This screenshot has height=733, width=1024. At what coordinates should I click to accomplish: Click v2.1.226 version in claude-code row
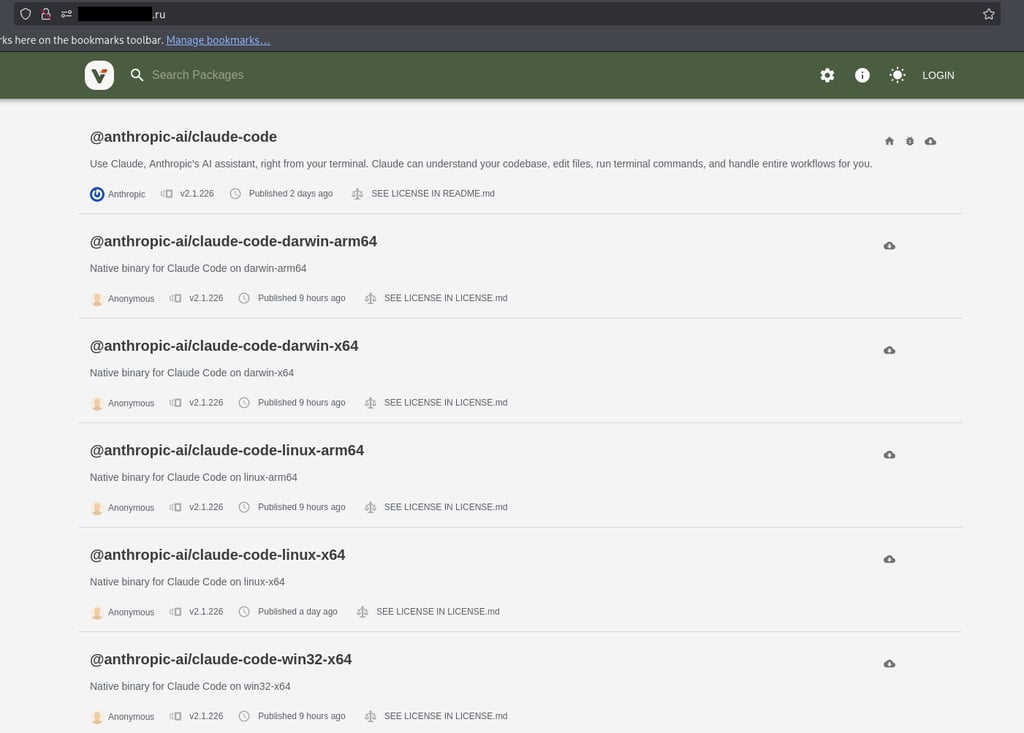tap(197, 193)
